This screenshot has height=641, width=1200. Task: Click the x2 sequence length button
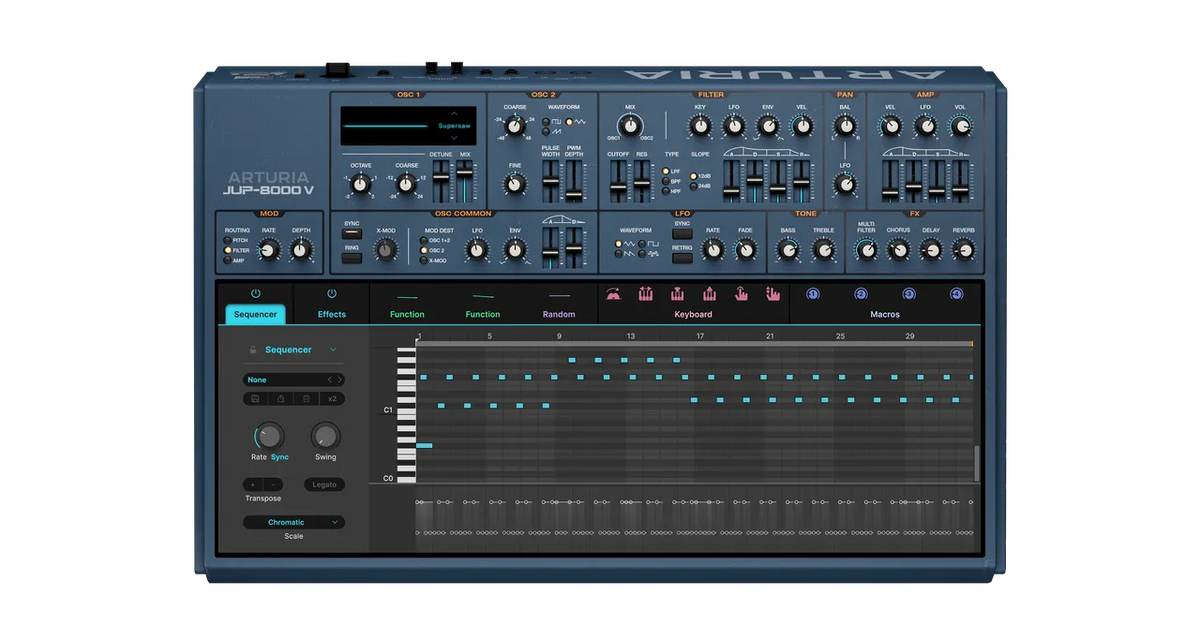(x=333, y=399)
